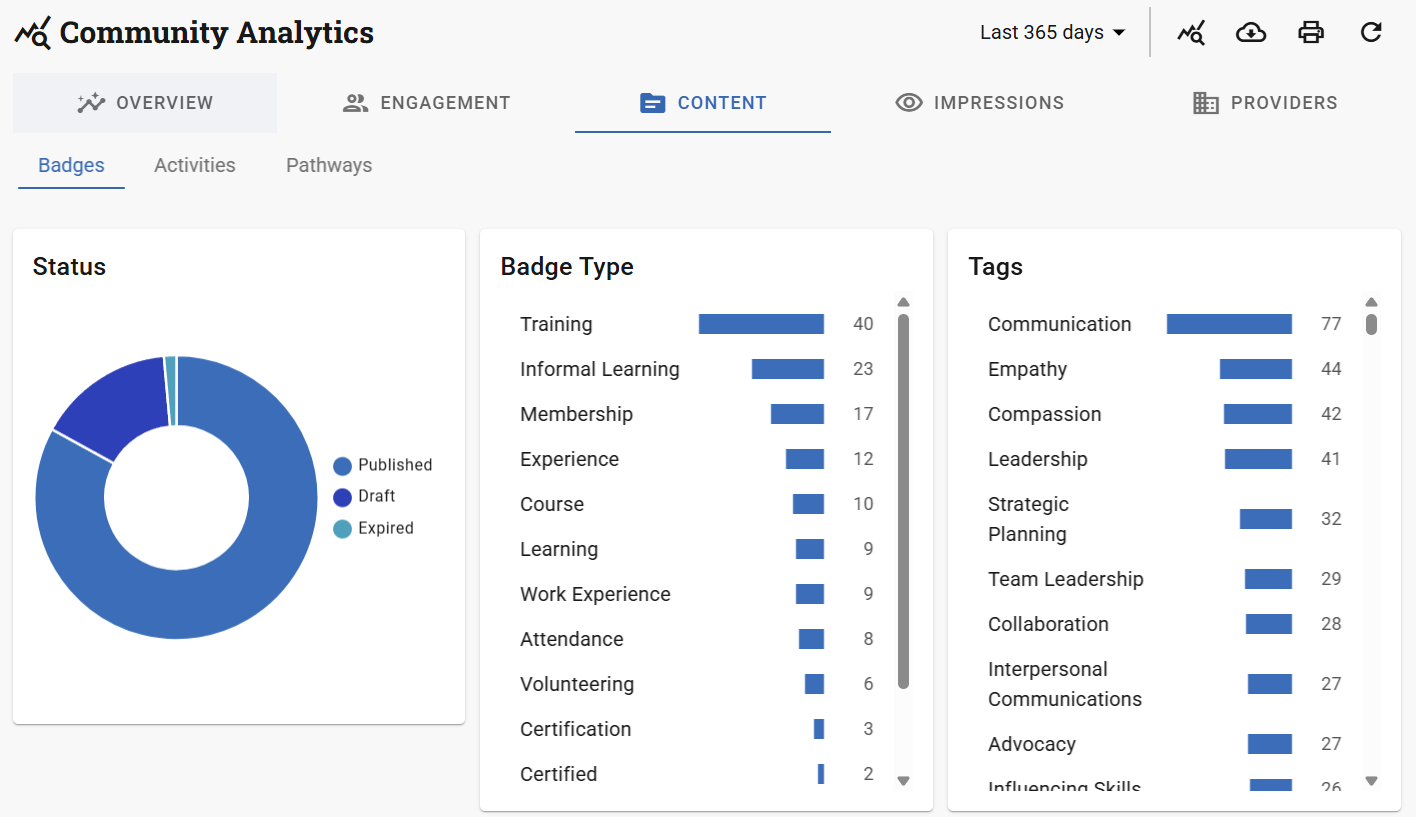Viewport: 1416px width, 817px height.
Task: Click the Engagement people icon
Action: click(x=356, y=103)
